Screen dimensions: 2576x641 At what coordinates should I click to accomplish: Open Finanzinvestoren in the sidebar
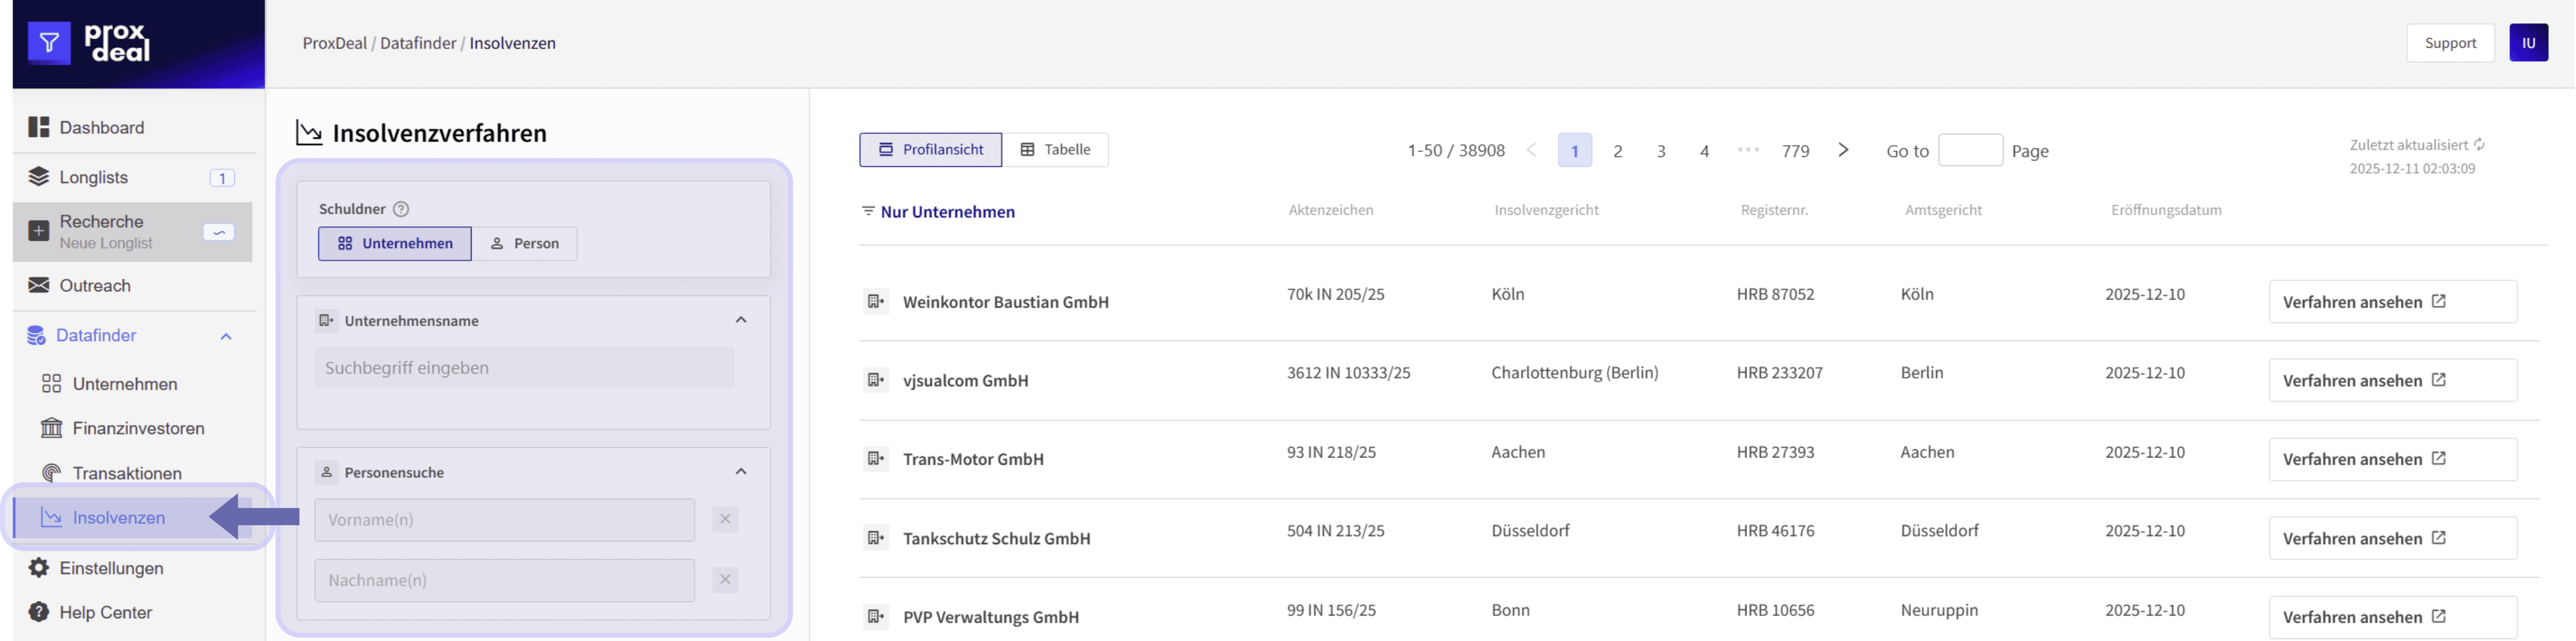(138, 428)
